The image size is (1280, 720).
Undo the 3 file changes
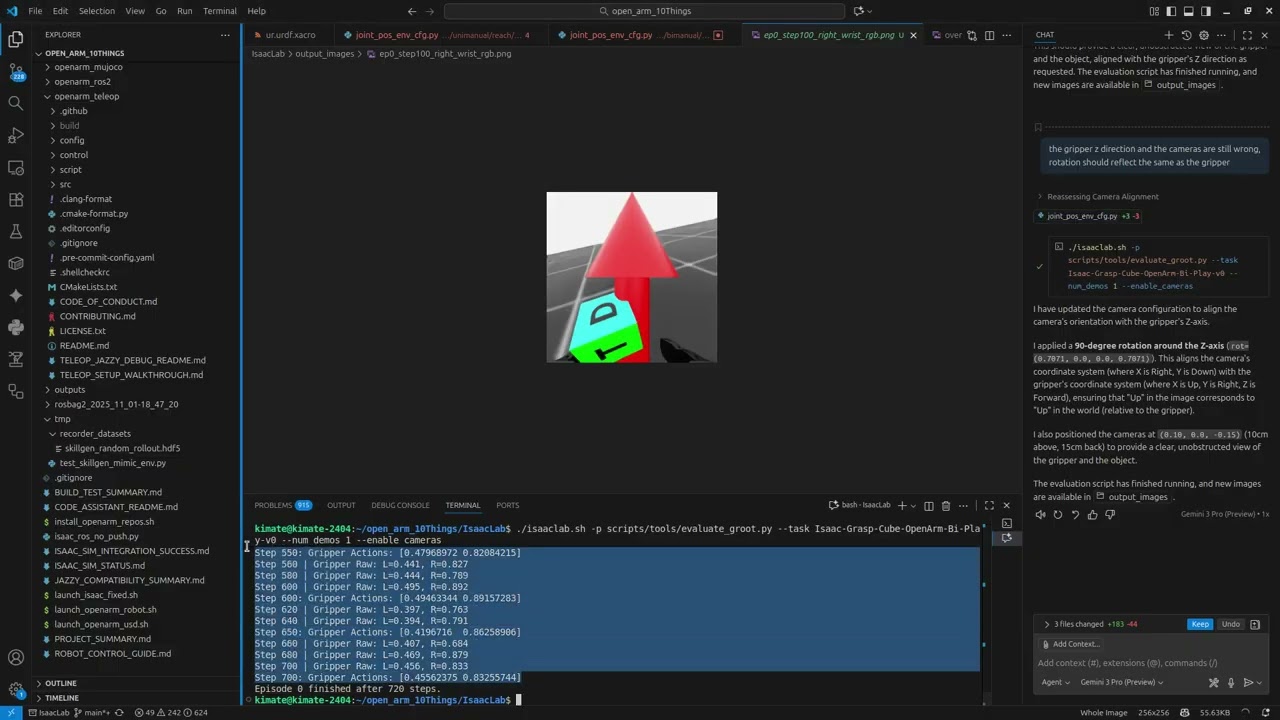tap(1231, 624)
